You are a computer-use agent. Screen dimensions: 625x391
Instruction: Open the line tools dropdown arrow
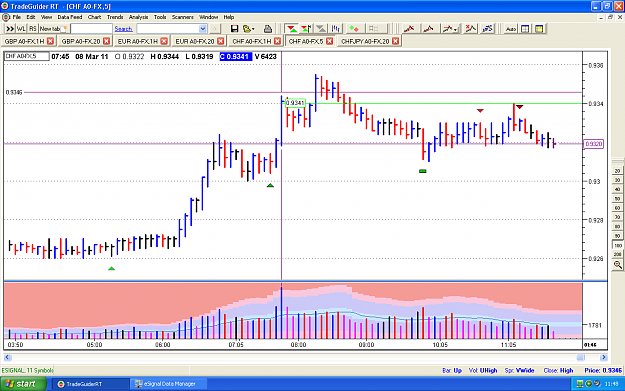click(x=456, y=29)
